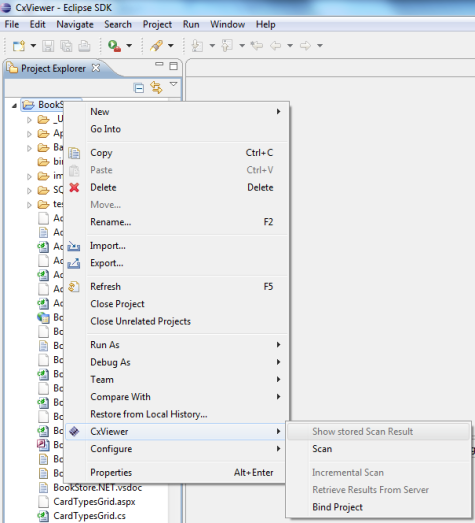Choose Restore from Local History...

(x=177, y=414)
